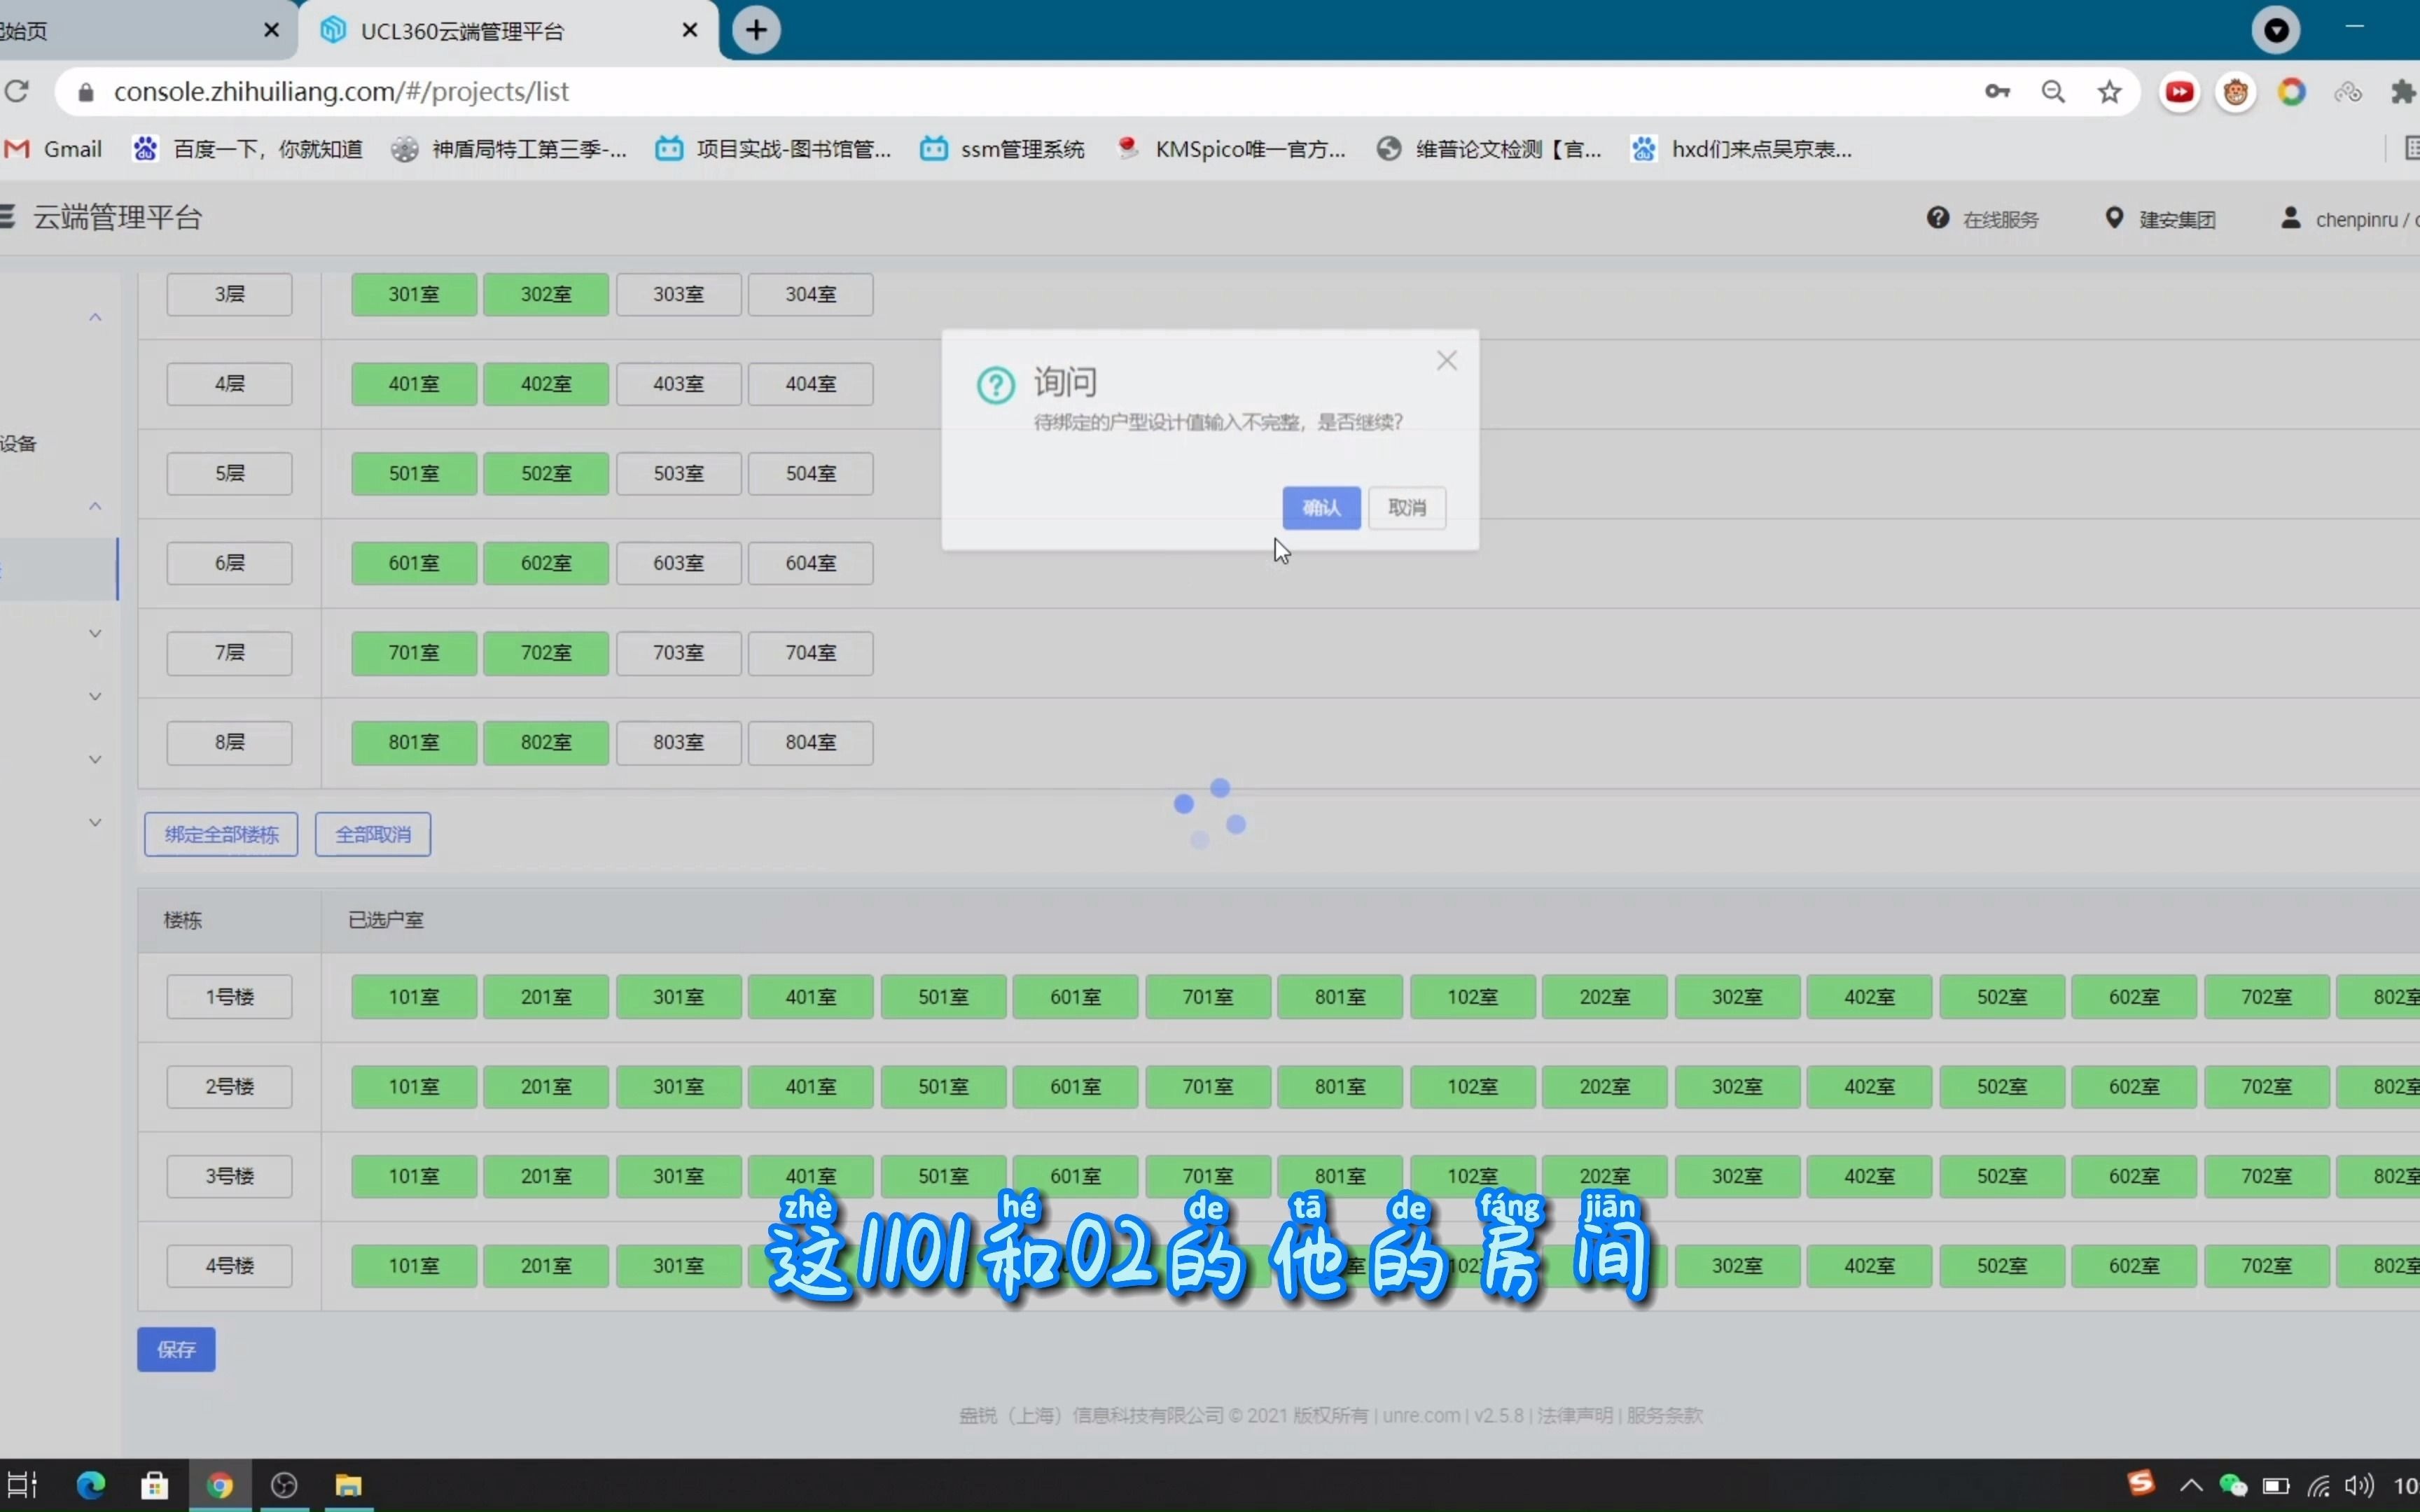
Task: Expand the first collapsed sidebar chevron below selected item
Action: point(95,633)
